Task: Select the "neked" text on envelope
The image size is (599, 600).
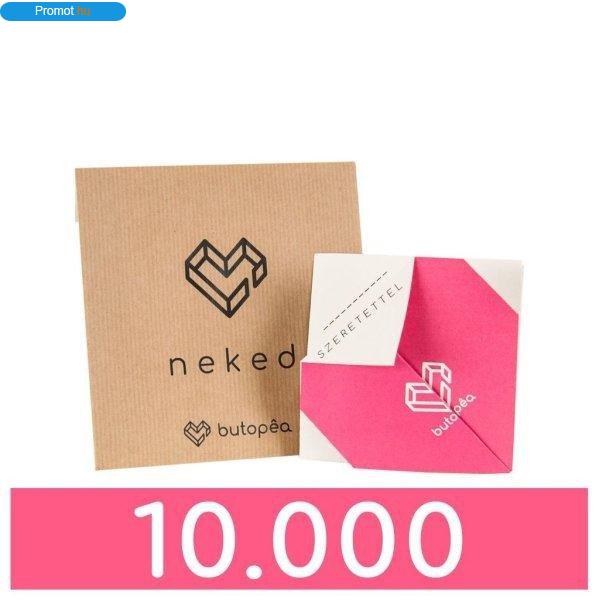Action: 233,360
